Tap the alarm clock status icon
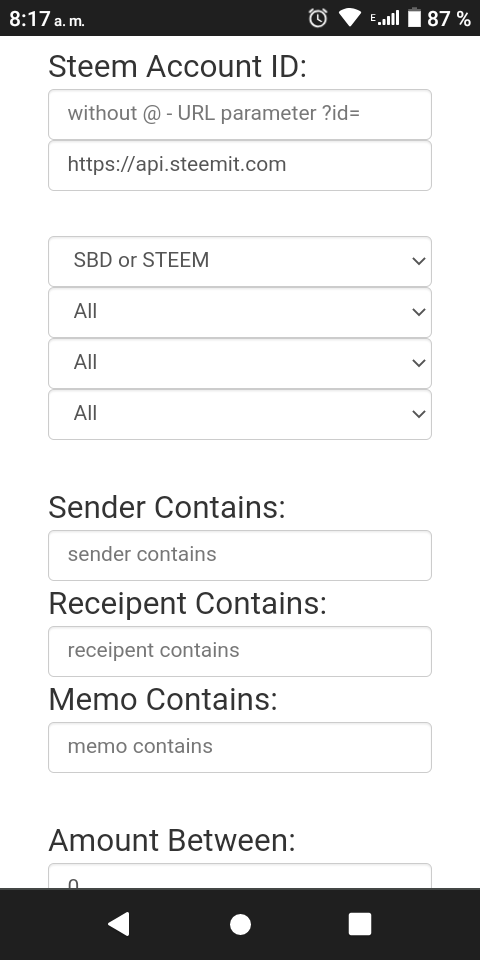This screenshot has width=480, height=960. (x=318, y=18)
